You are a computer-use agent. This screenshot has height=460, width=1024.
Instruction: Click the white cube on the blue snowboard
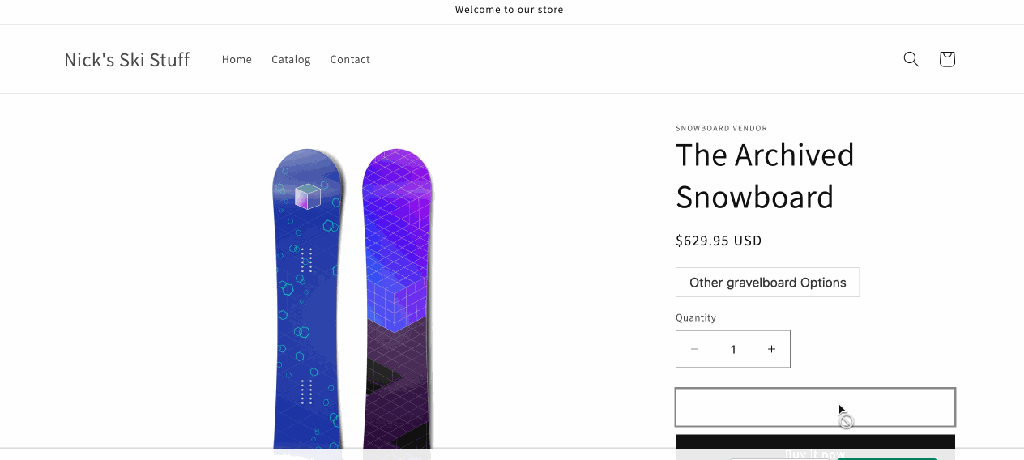(x=309, y=196)
